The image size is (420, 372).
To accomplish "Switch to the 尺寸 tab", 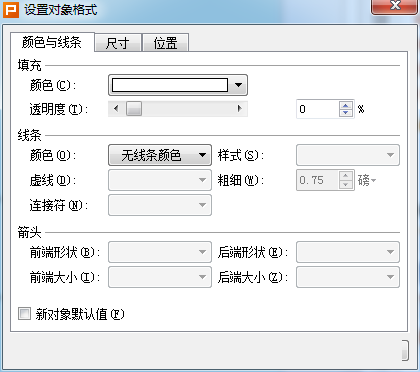I will [118, 43].
